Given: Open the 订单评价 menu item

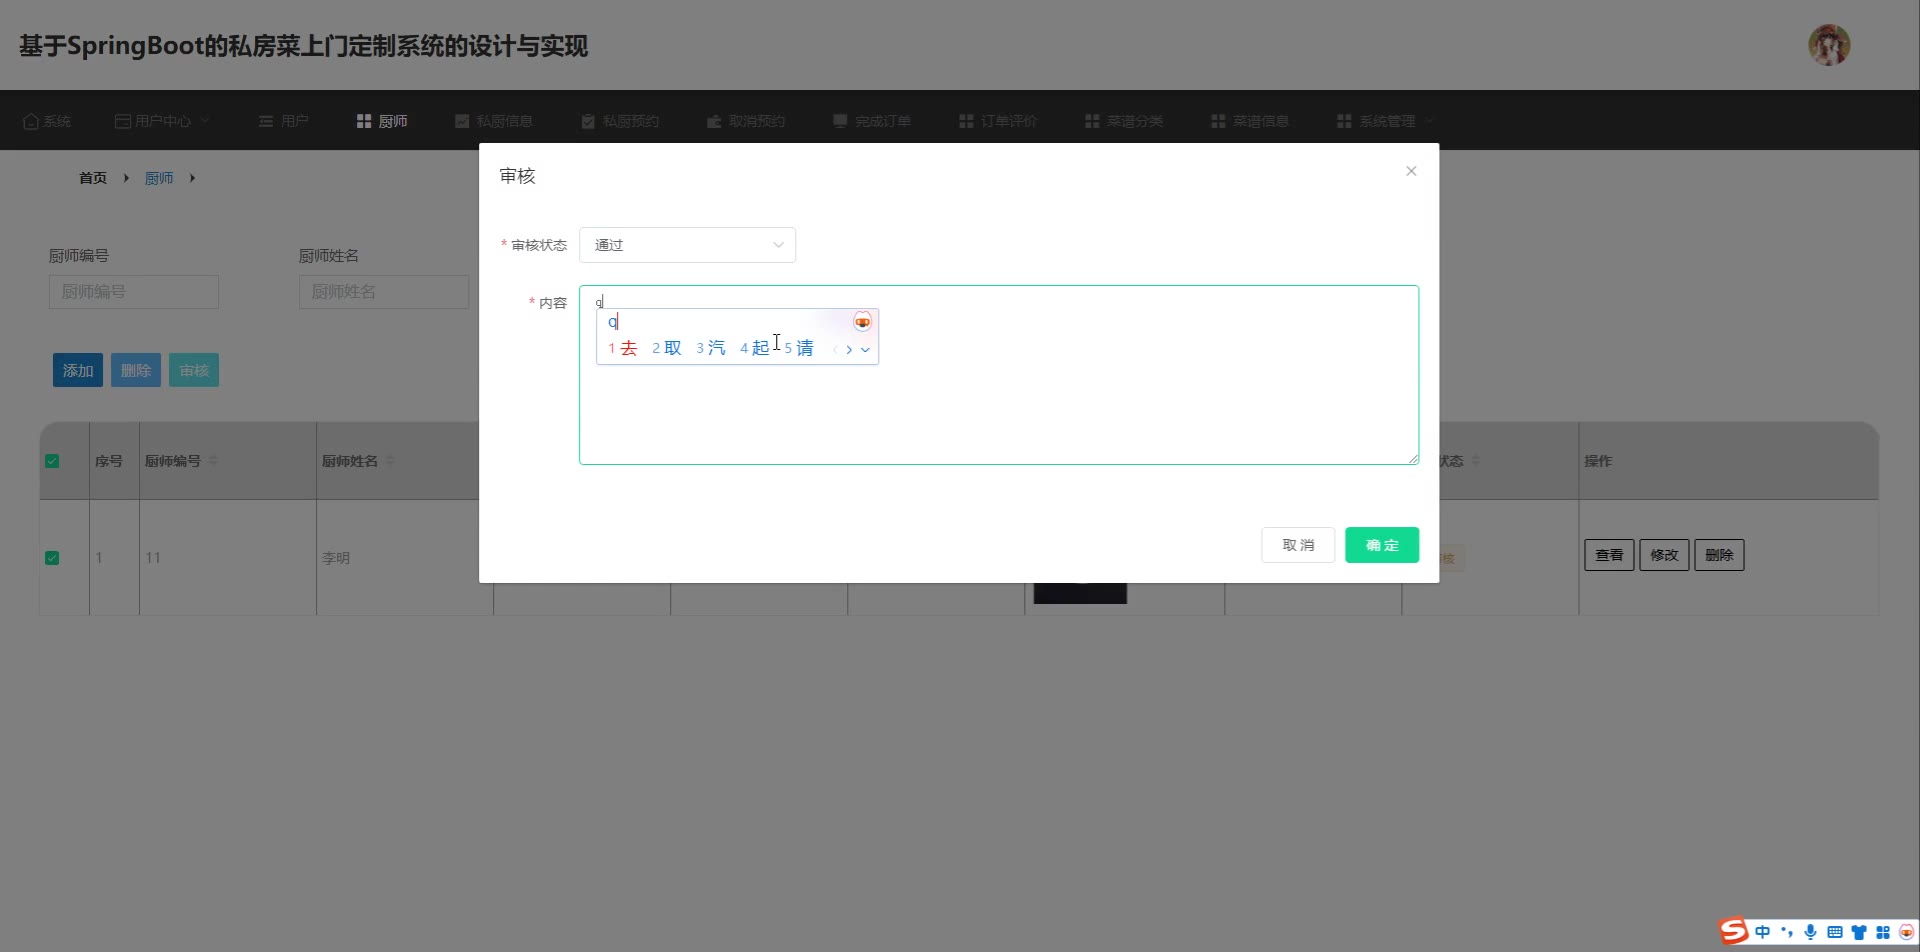Looking at the screenshot, I should pyautogui.click(x=998, y=121).
